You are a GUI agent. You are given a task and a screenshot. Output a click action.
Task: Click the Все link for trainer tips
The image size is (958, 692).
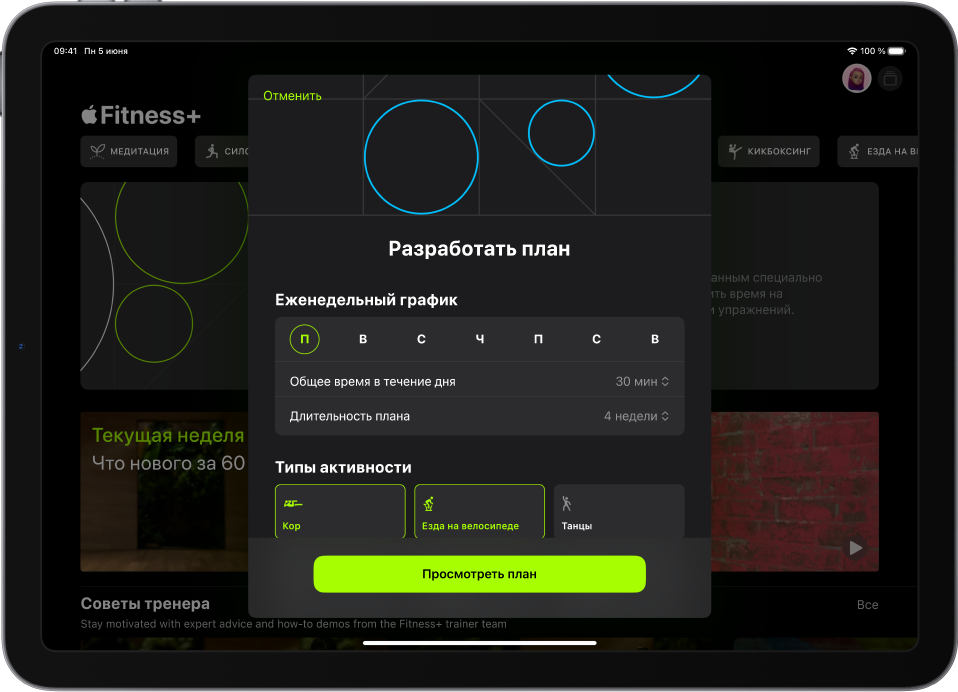click(868, 605)
